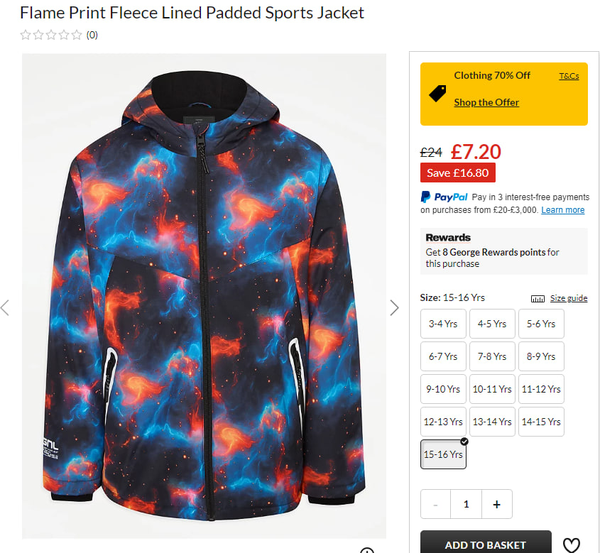
Task: Click the quantity number field
Action: [x=466, y=504]
